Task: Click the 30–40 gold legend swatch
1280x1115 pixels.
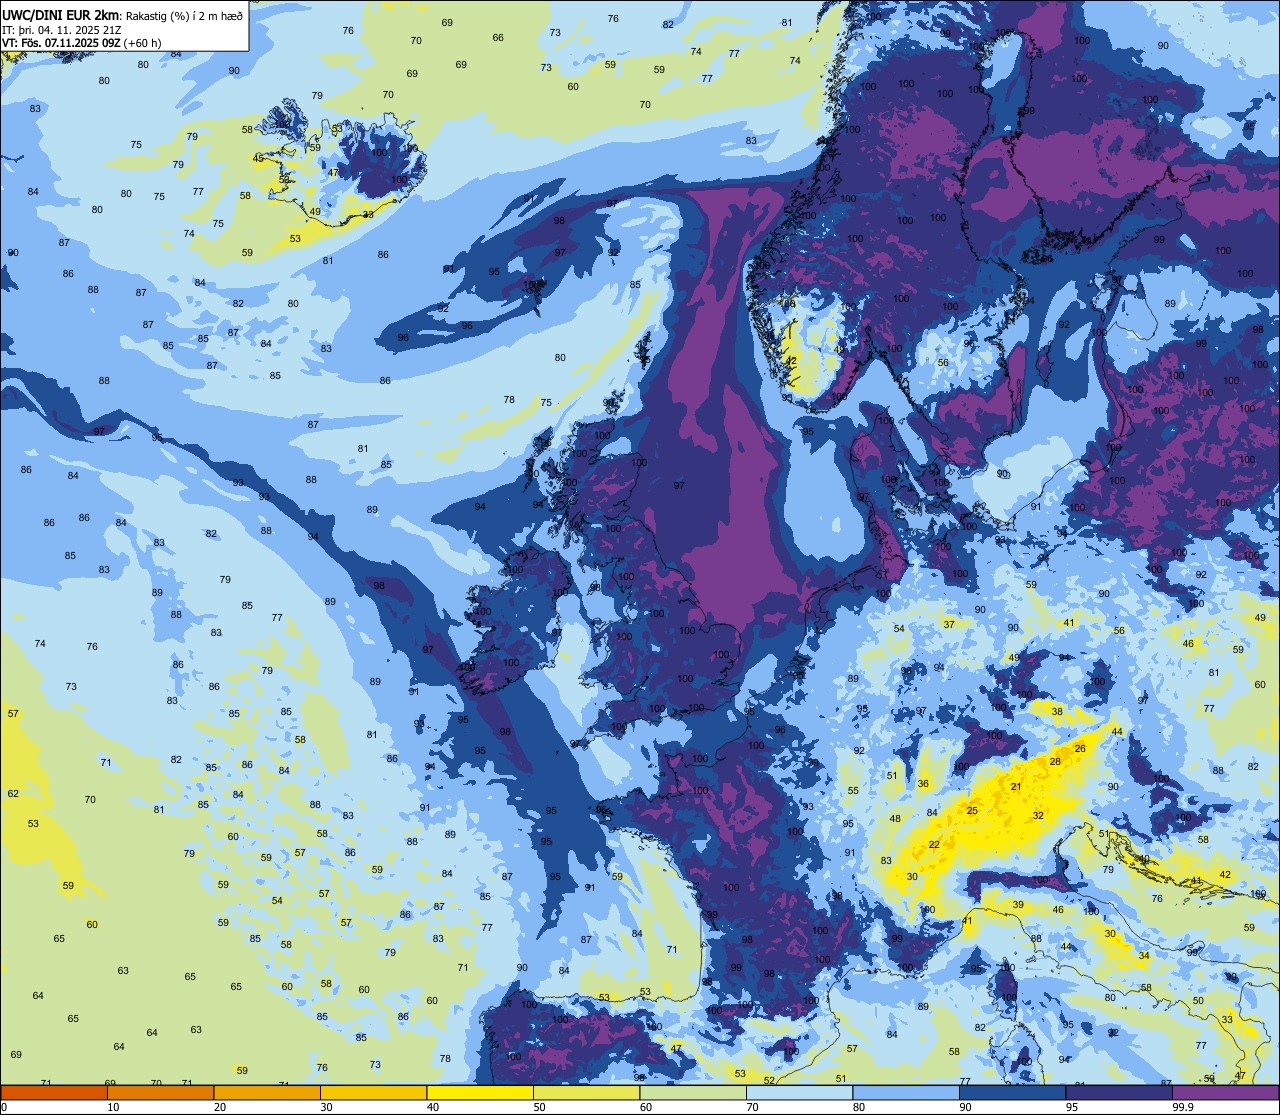Action: pyautogui.click(x=373, y=1092)
